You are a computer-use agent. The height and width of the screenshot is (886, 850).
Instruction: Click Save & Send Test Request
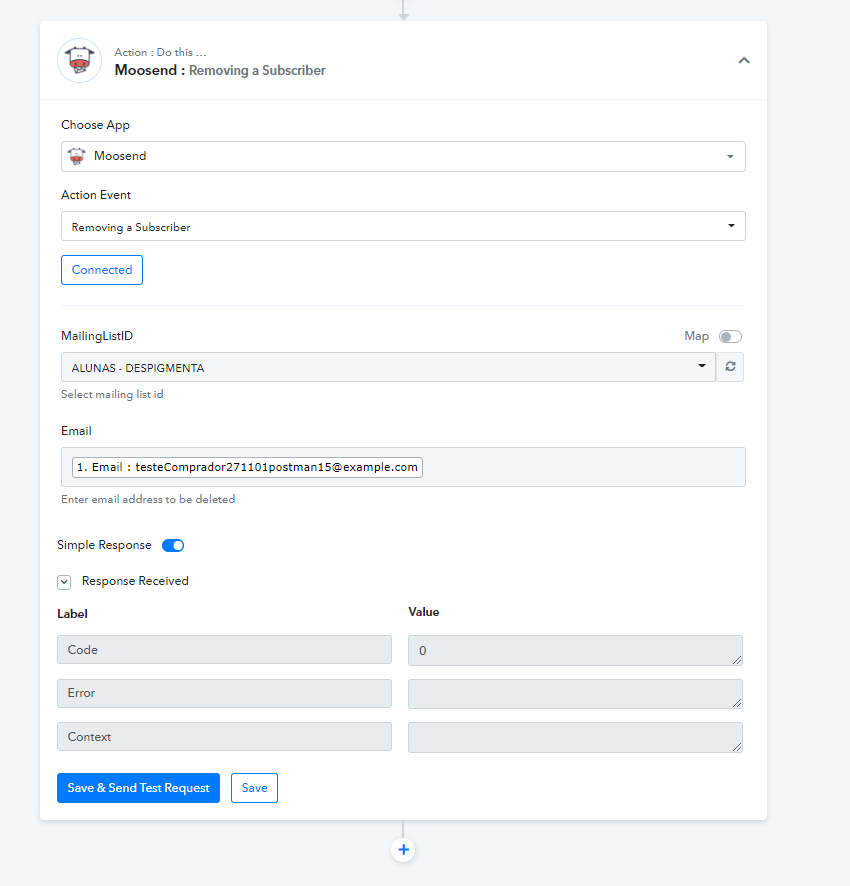[x=138, y=788]
